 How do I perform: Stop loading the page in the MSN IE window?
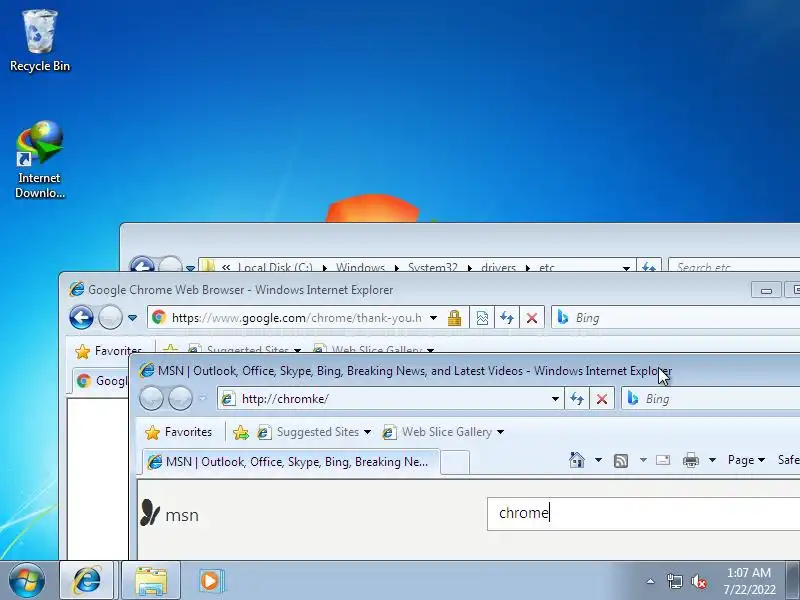(602, 398)
